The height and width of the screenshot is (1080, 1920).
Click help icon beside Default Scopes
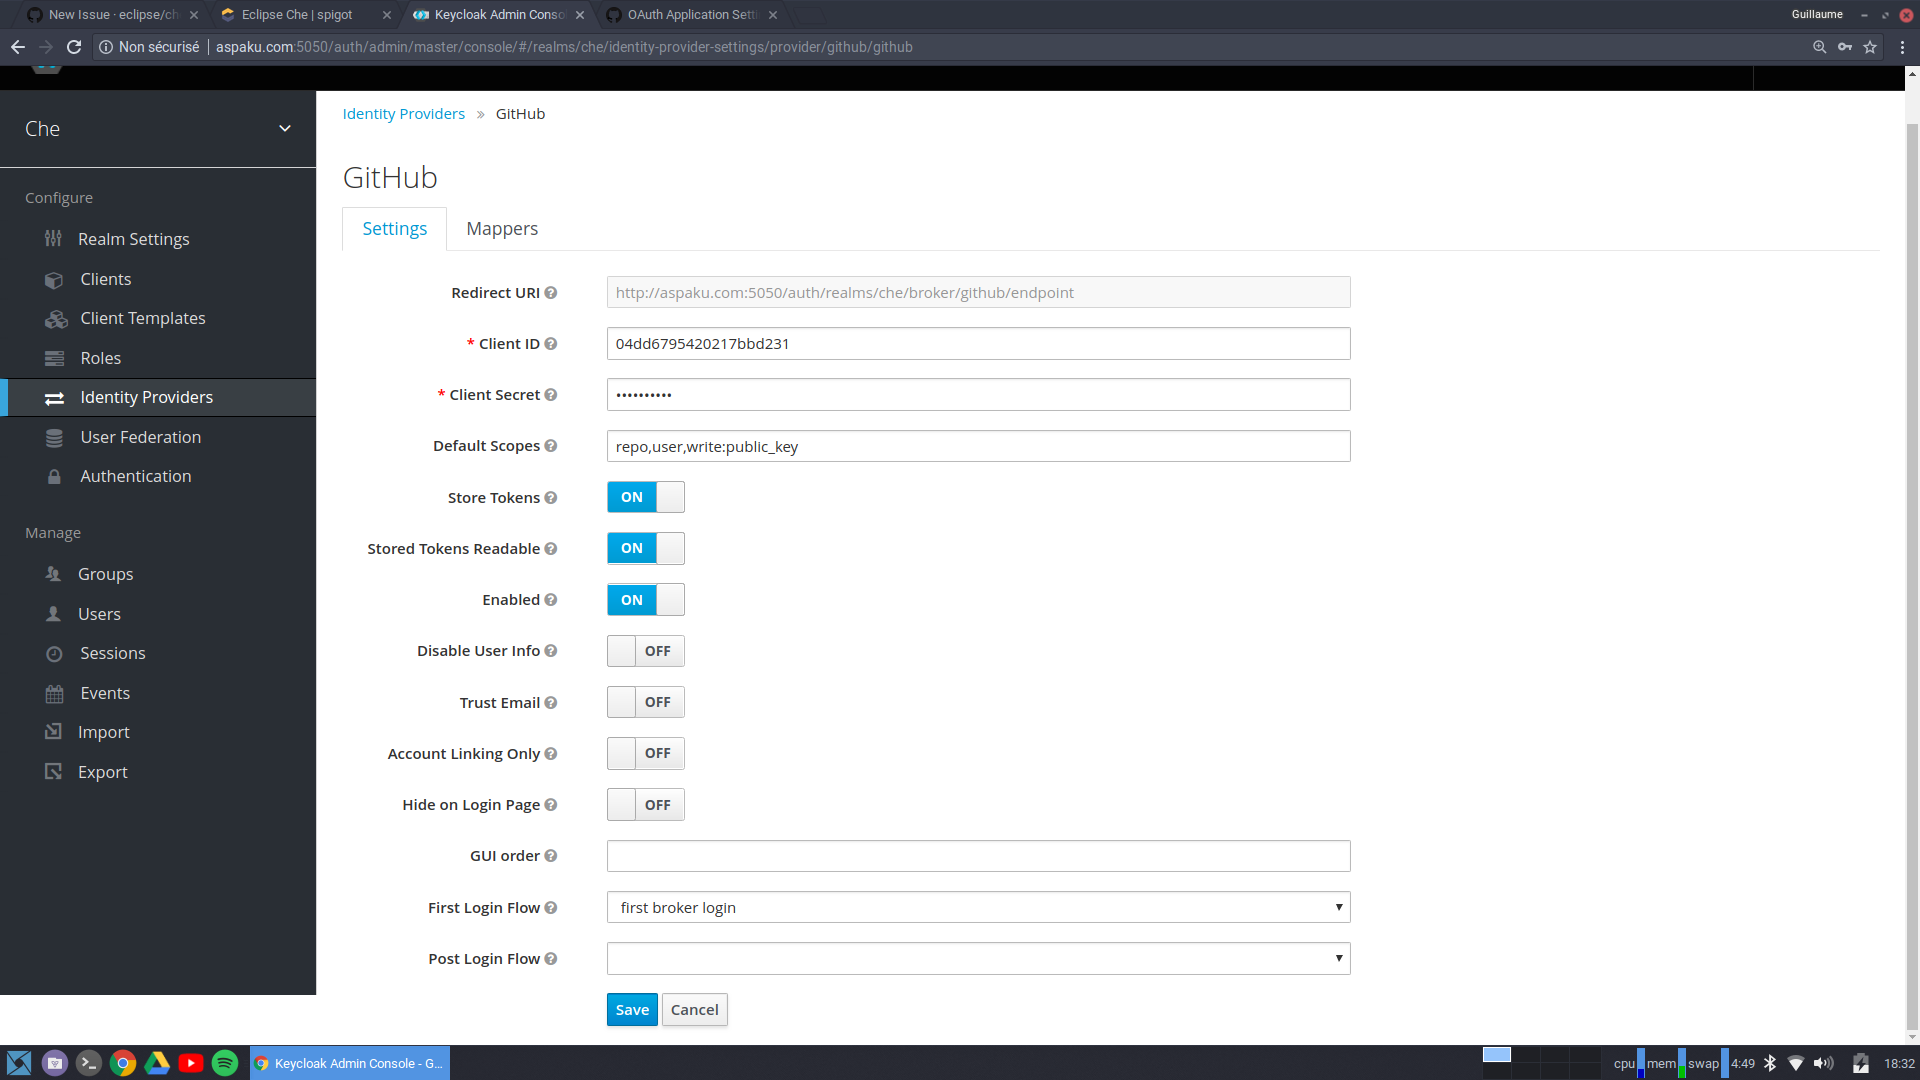[550, 446]
